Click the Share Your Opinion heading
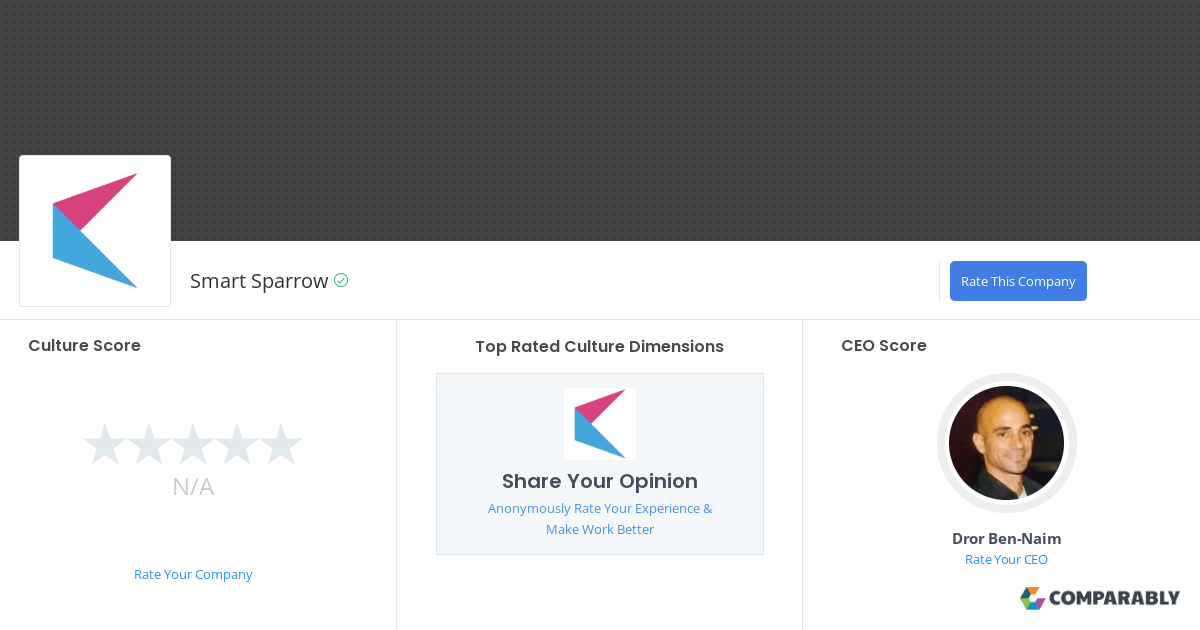 click(x=600, y=481)
